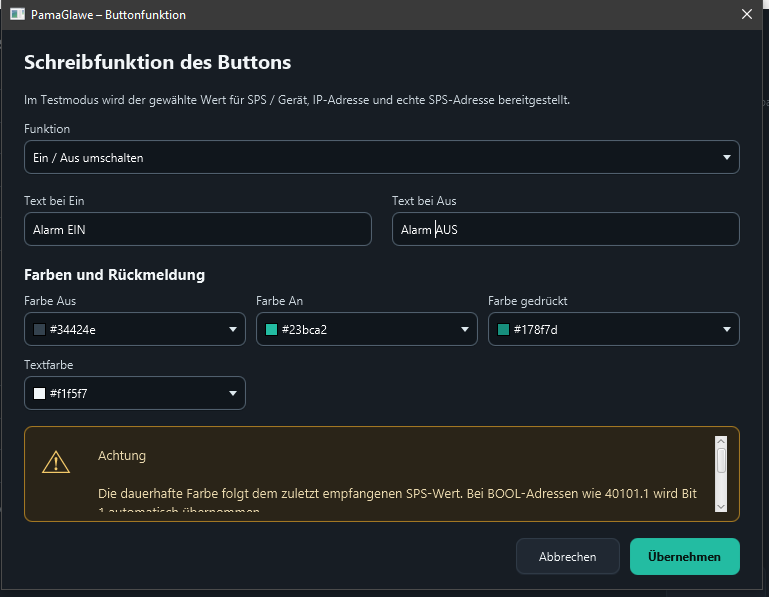Click the warning triangle icon

(56, 462)
